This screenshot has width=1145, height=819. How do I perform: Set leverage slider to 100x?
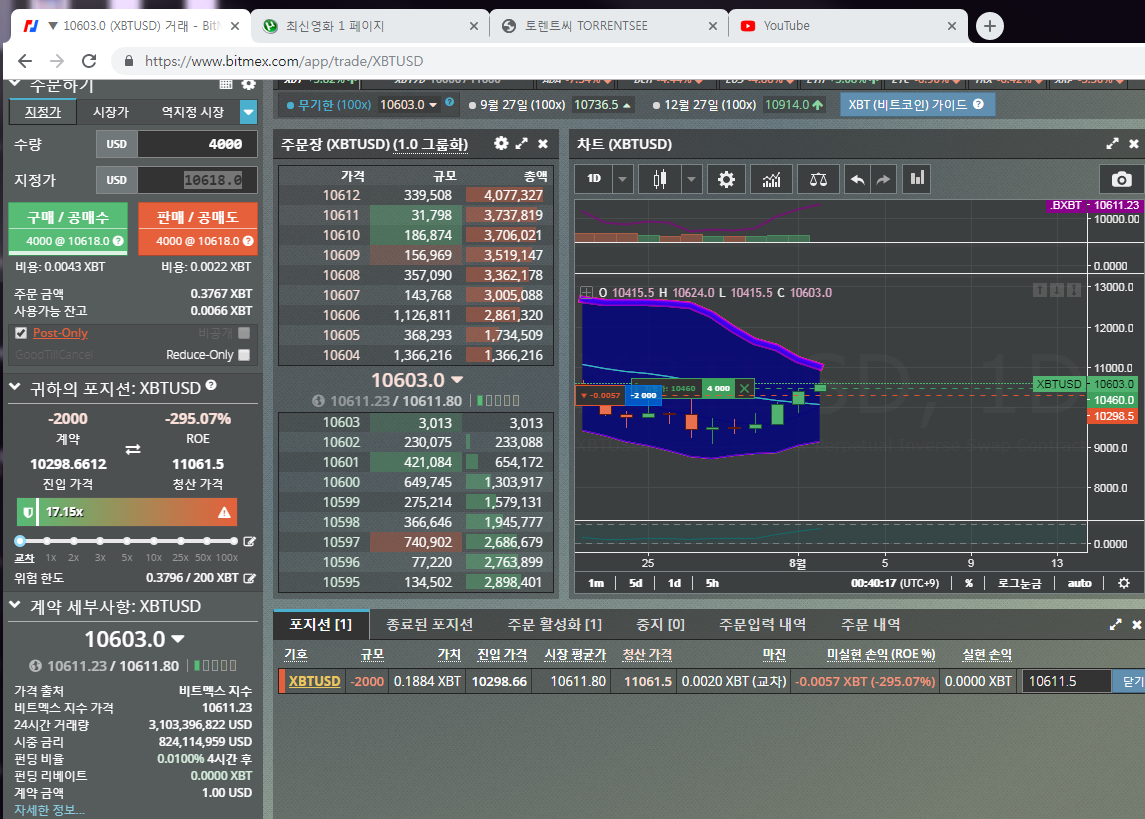tap(233, 541)
